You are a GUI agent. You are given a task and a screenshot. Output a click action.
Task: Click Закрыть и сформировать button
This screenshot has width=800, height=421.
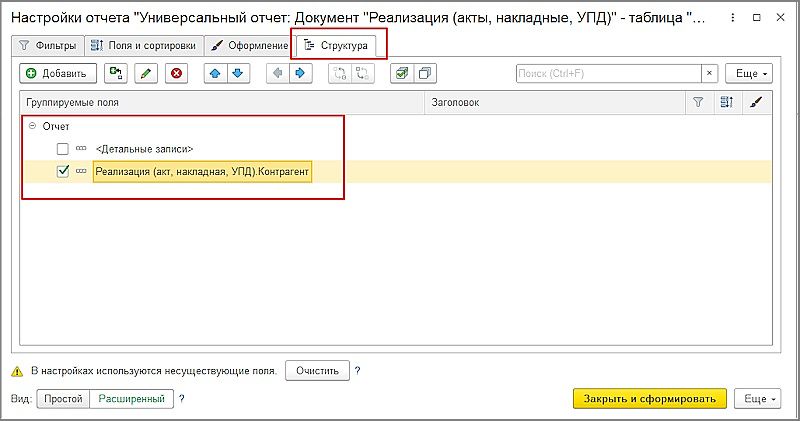649,399
